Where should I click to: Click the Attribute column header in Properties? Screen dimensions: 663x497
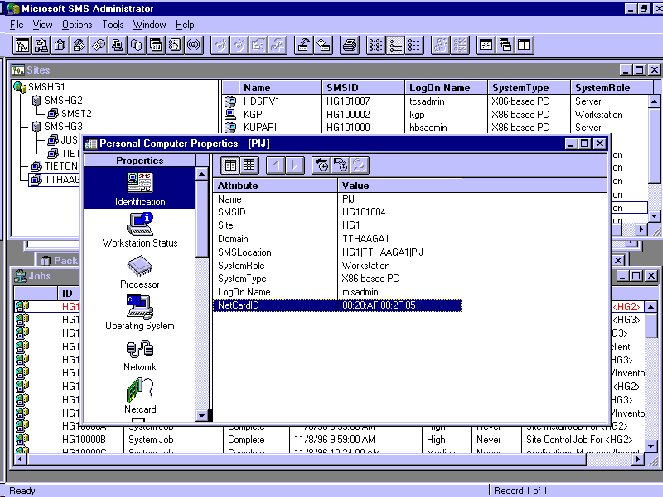(x=275, y=185)
